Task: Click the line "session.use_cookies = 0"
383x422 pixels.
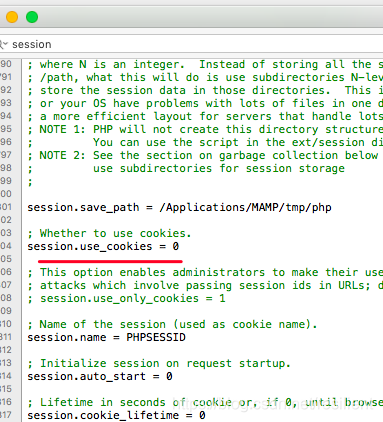Action: [x=103, y=247]
